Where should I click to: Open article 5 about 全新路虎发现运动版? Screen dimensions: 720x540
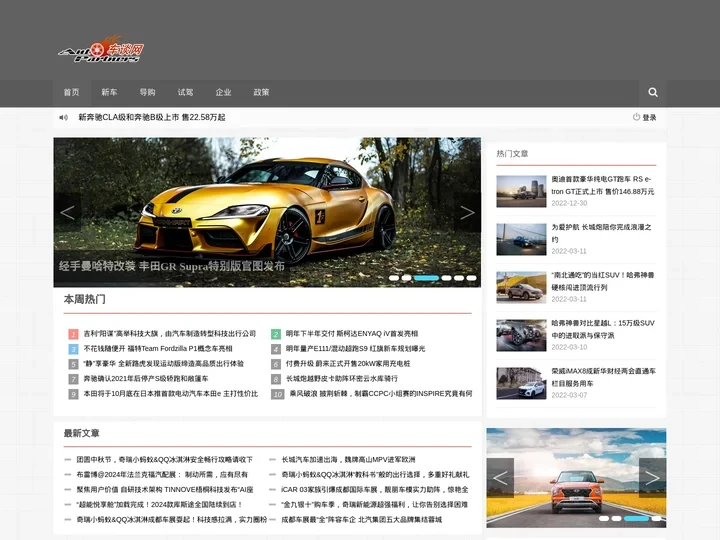coord(163,364)
